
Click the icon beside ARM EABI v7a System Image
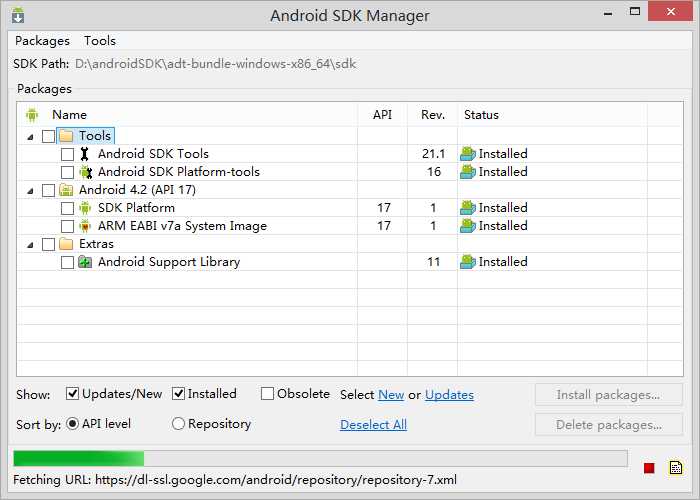pos(85,226)
